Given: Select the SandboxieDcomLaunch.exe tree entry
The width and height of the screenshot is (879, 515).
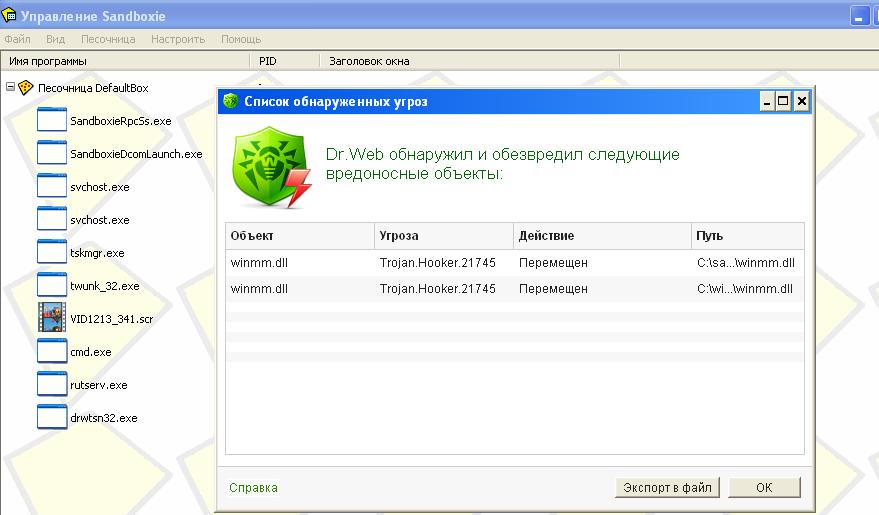Looking at the screenshot, I should coord(136,154).
